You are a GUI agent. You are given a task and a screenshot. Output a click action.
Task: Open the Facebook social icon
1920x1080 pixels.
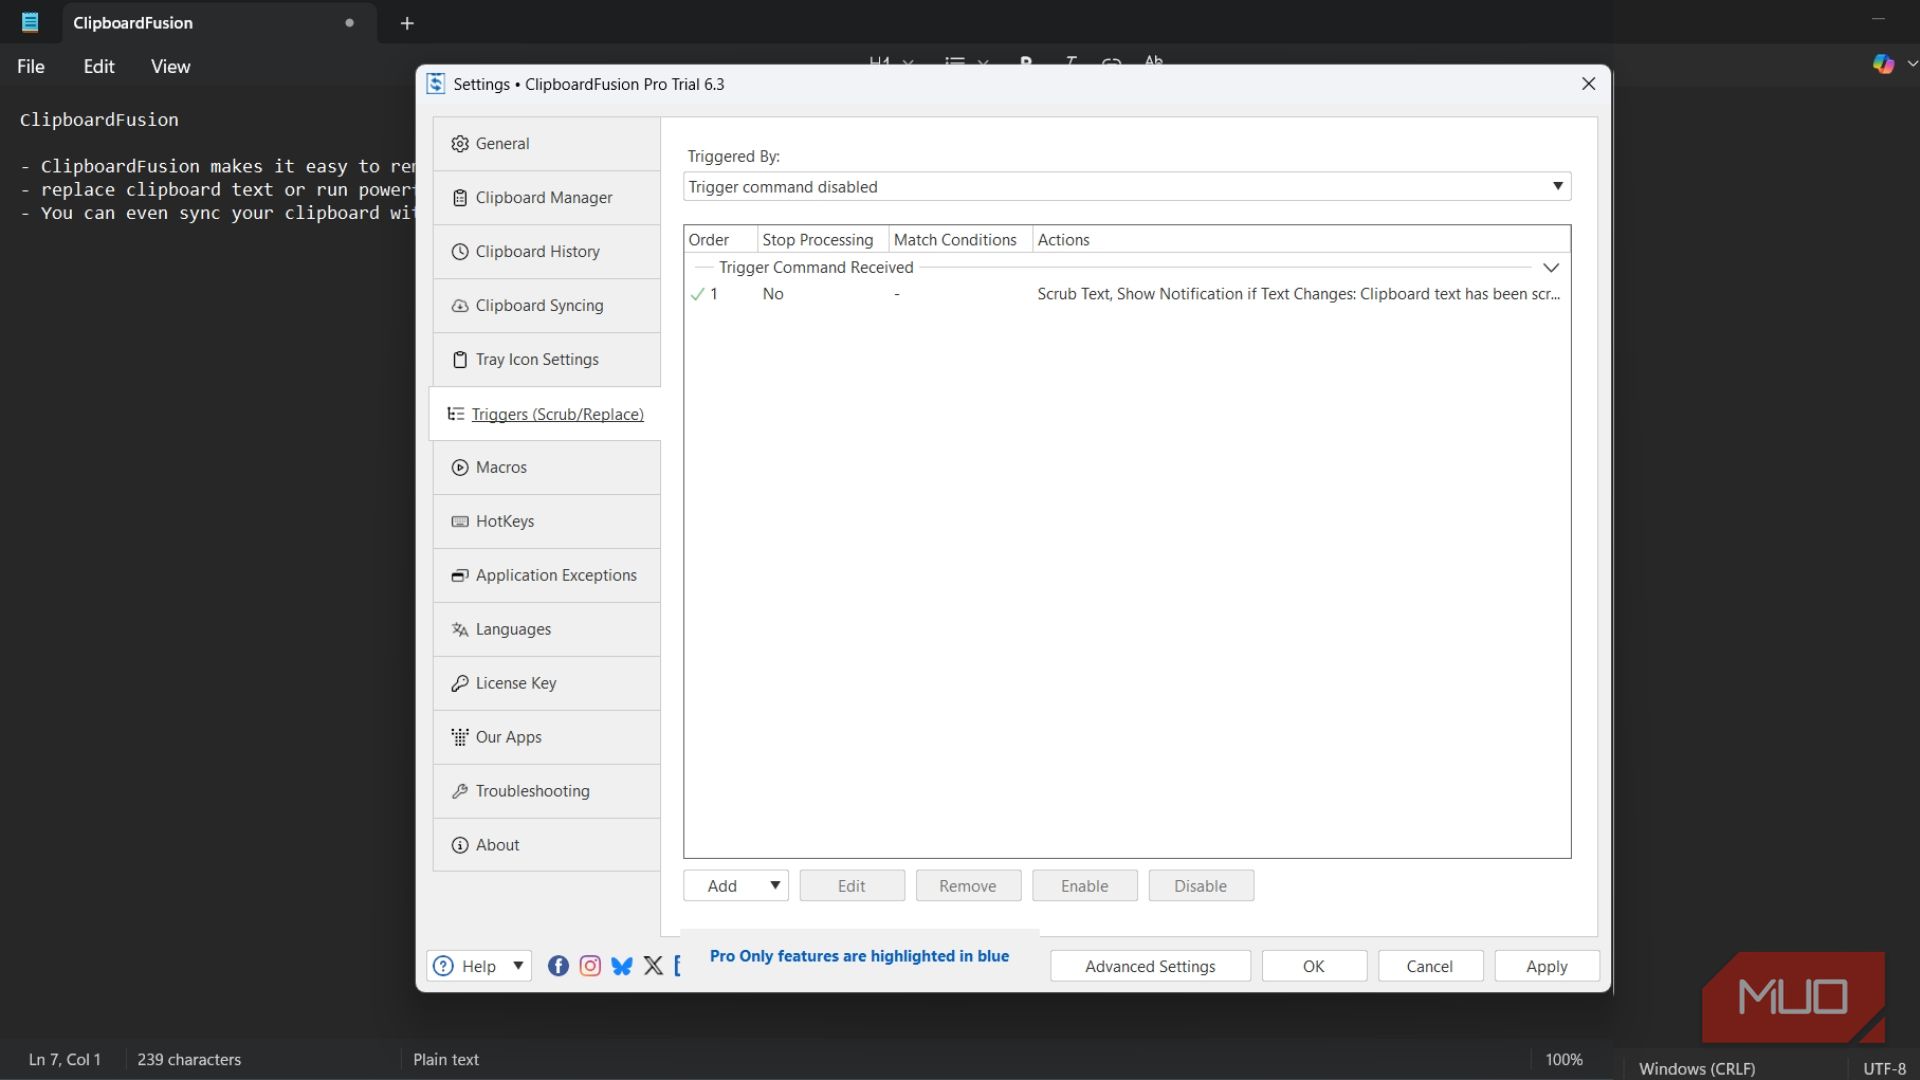pos(559,966)
